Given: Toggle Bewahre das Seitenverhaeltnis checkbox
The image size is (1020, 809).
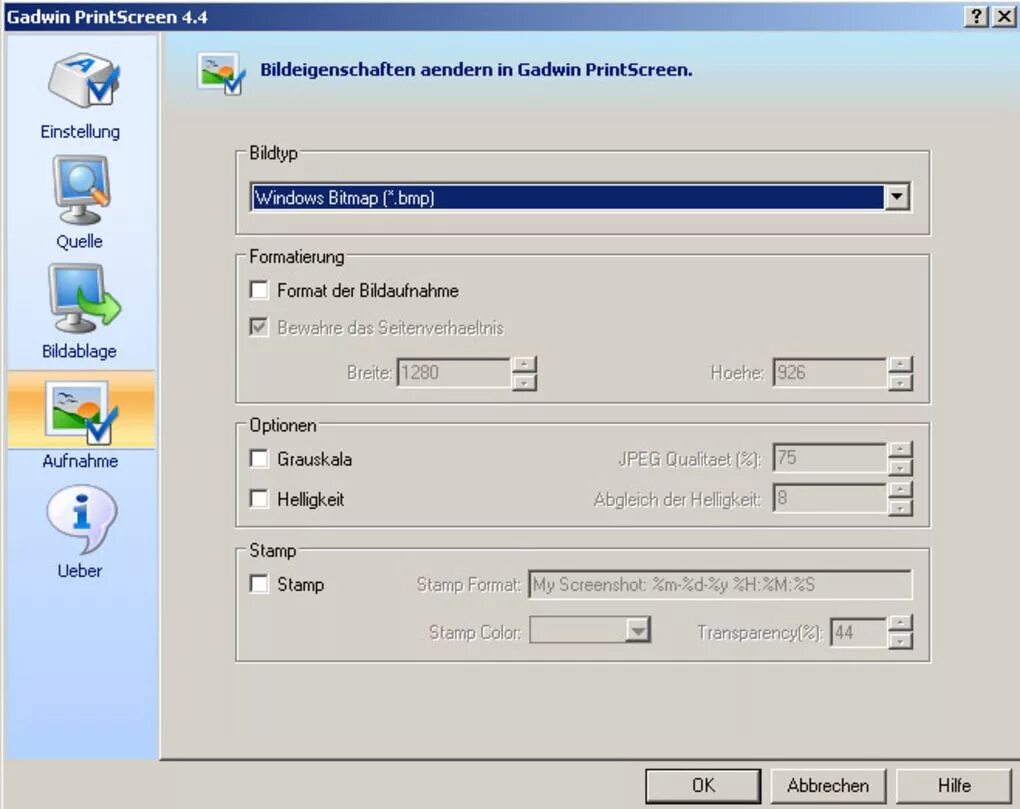Looking at the screenshot, I should click(259, 326).
